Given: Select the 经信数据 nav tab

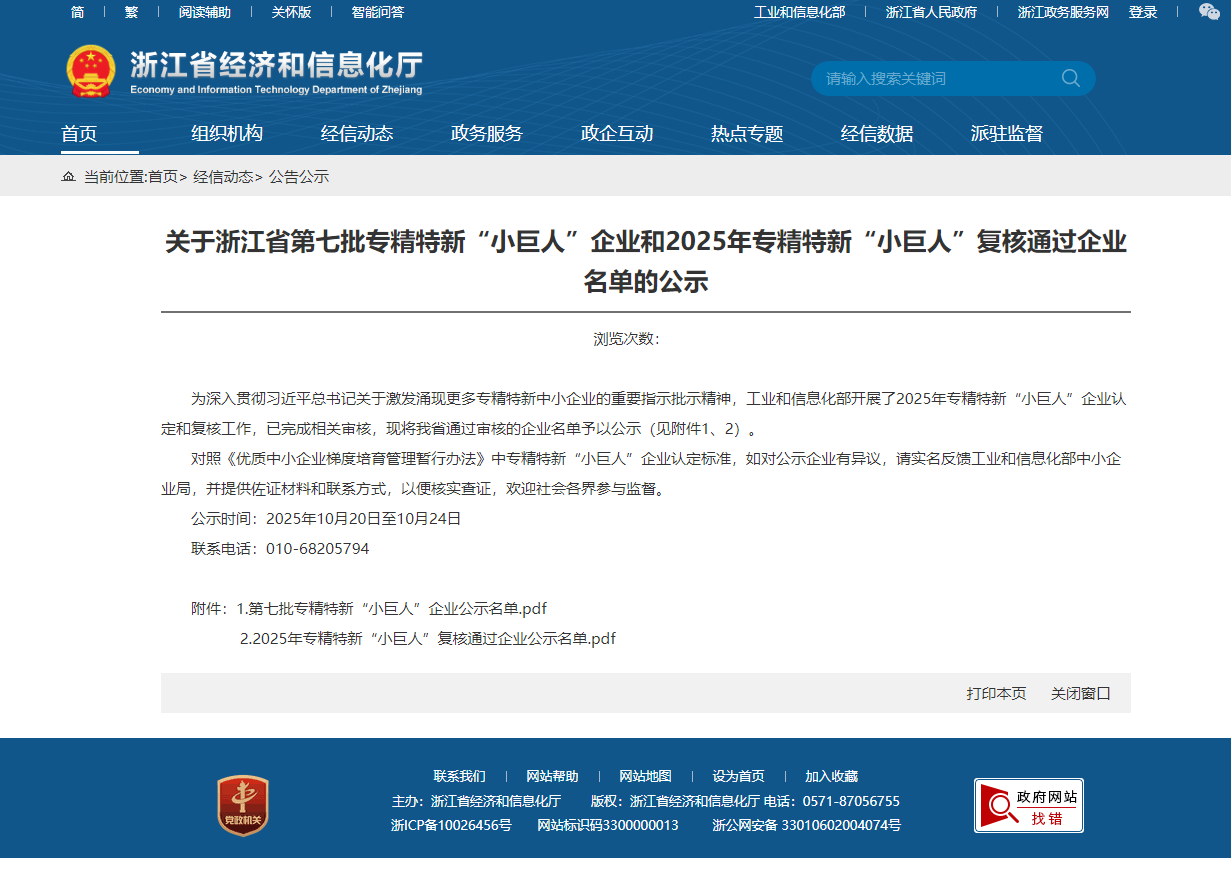Looking at the screenshot, I should [x=877, y=134].
